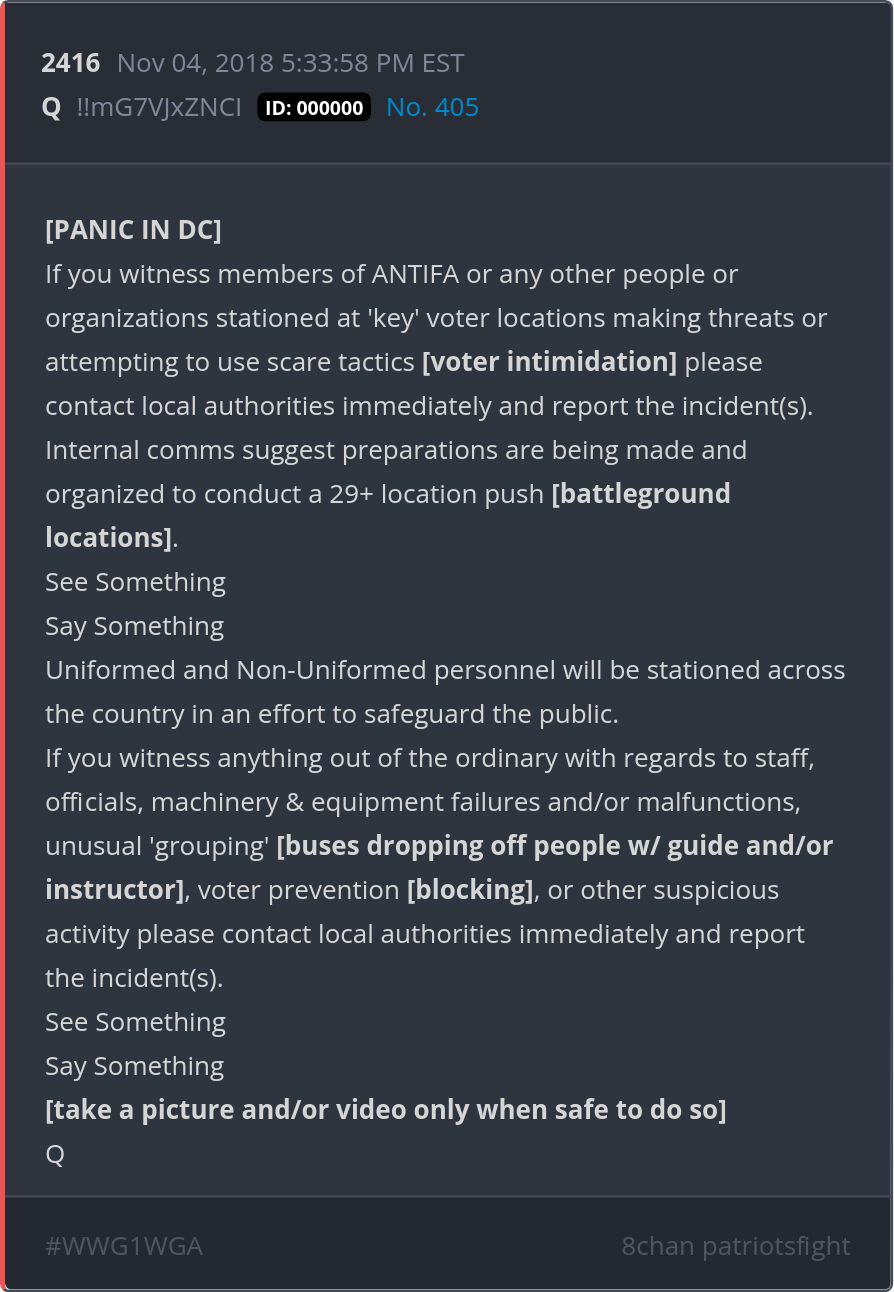Open the No. 405 link
This screenshot has height=1292, width=894.
point(432,107)
